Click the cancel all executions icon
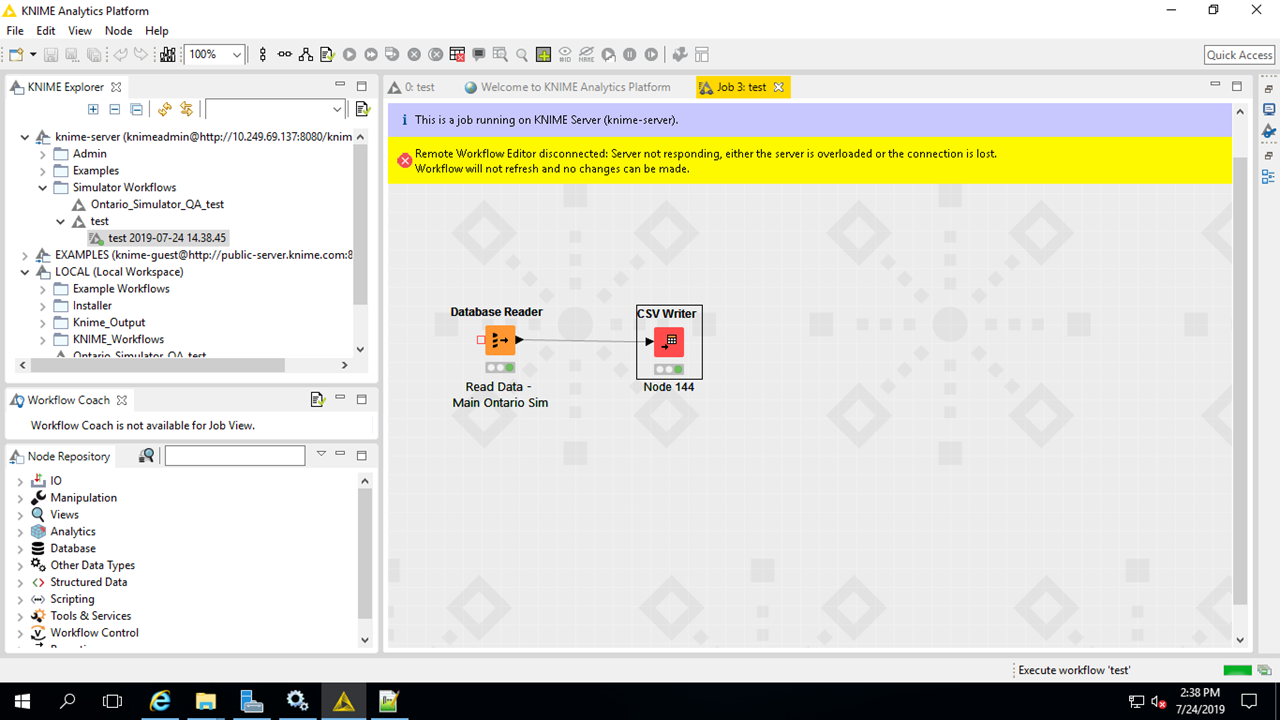The width and height of the screenshot is (1280, 720). pyautogui.click(x=436, y=55)
